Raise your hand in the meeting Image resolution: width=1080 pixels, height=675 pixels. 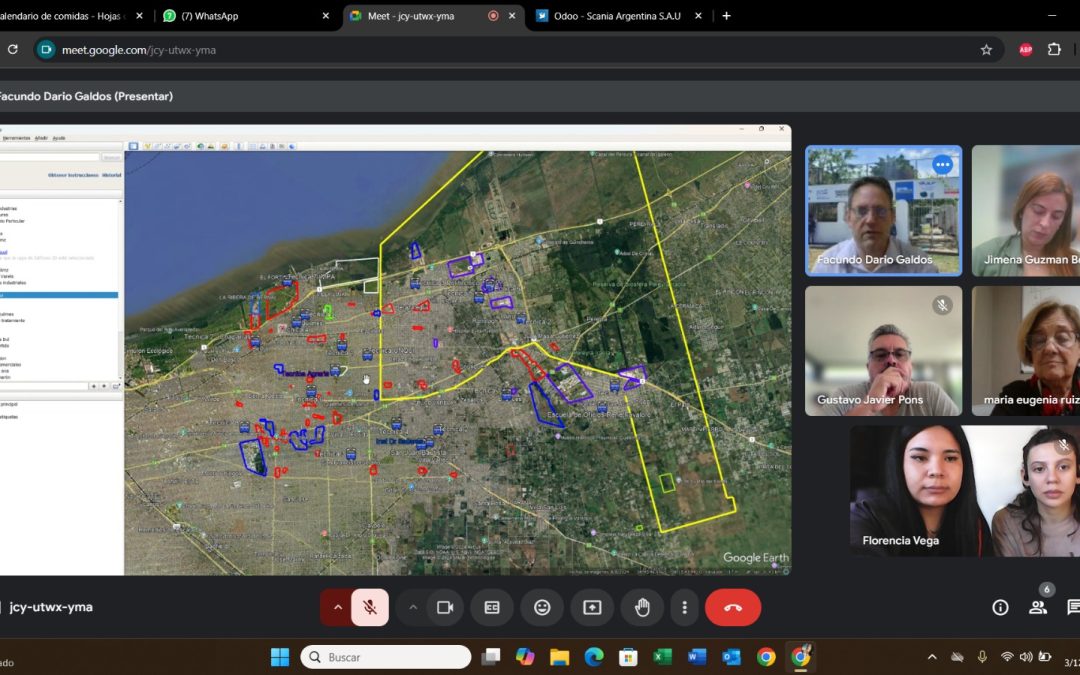coord(642,608)
